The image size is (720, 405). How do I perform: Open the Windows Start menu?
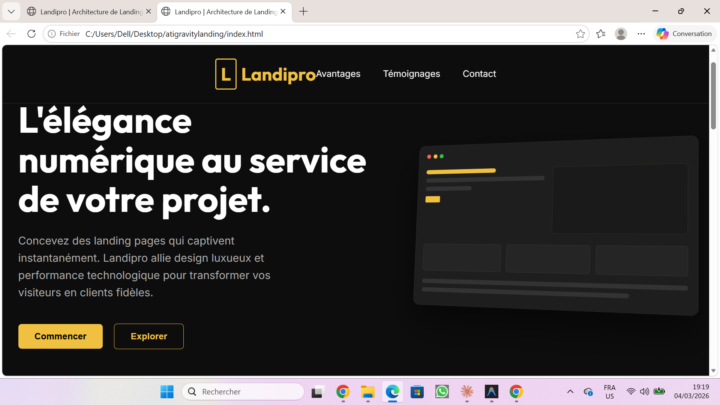click(167, 392)
